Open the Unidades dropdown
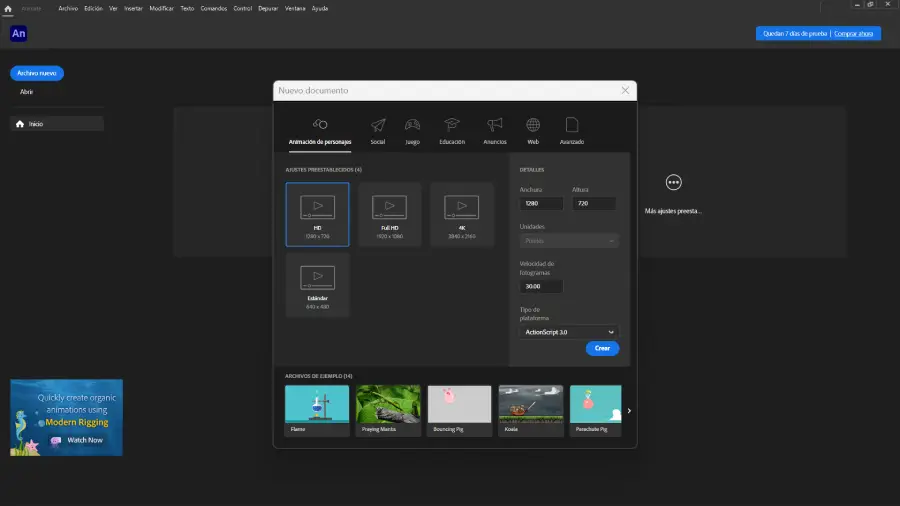900x506 pixels. click(x=569, y=241)
